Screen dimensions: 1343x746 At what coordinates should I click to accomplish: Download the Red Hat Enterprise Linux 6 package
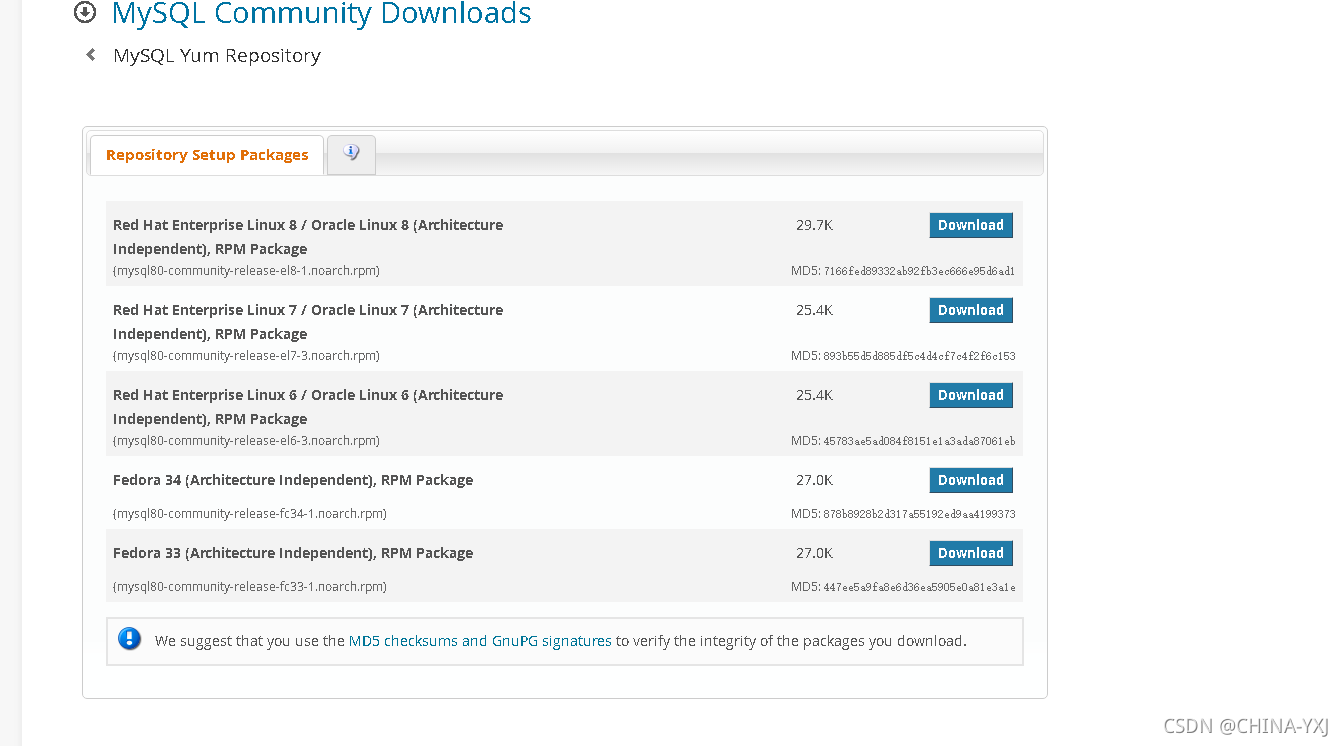coord(970,395)
